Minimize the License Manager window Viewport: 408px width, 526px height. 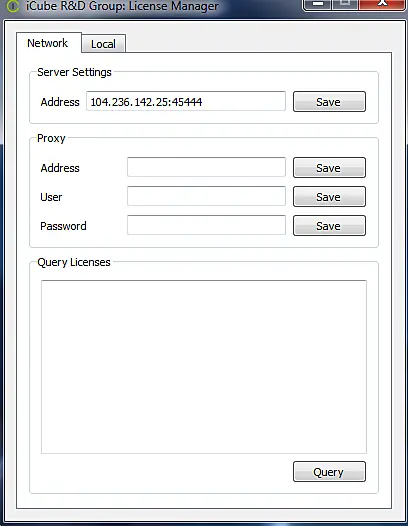(x=317, y=5)
